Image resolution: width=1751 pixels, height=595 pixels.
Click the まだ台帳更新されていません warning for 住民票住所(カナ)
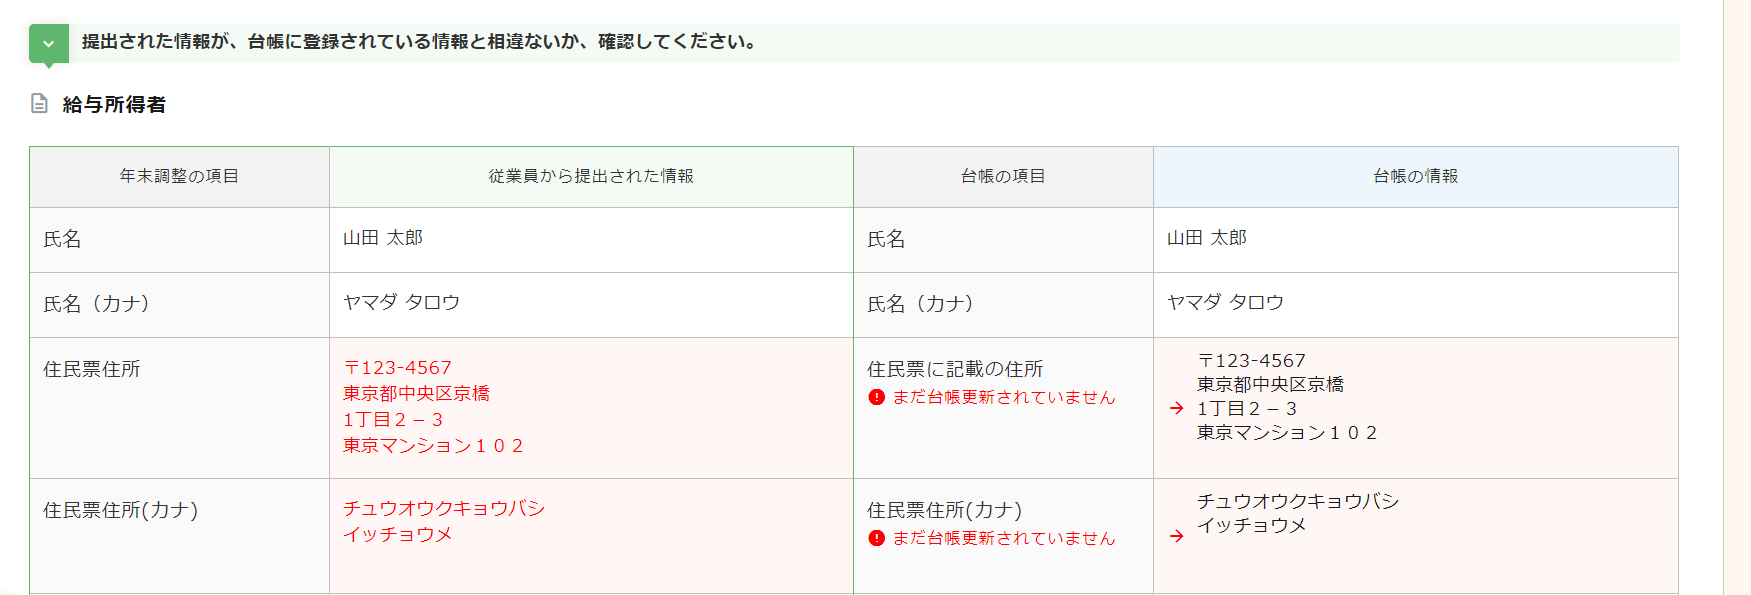coord(1003,538)
